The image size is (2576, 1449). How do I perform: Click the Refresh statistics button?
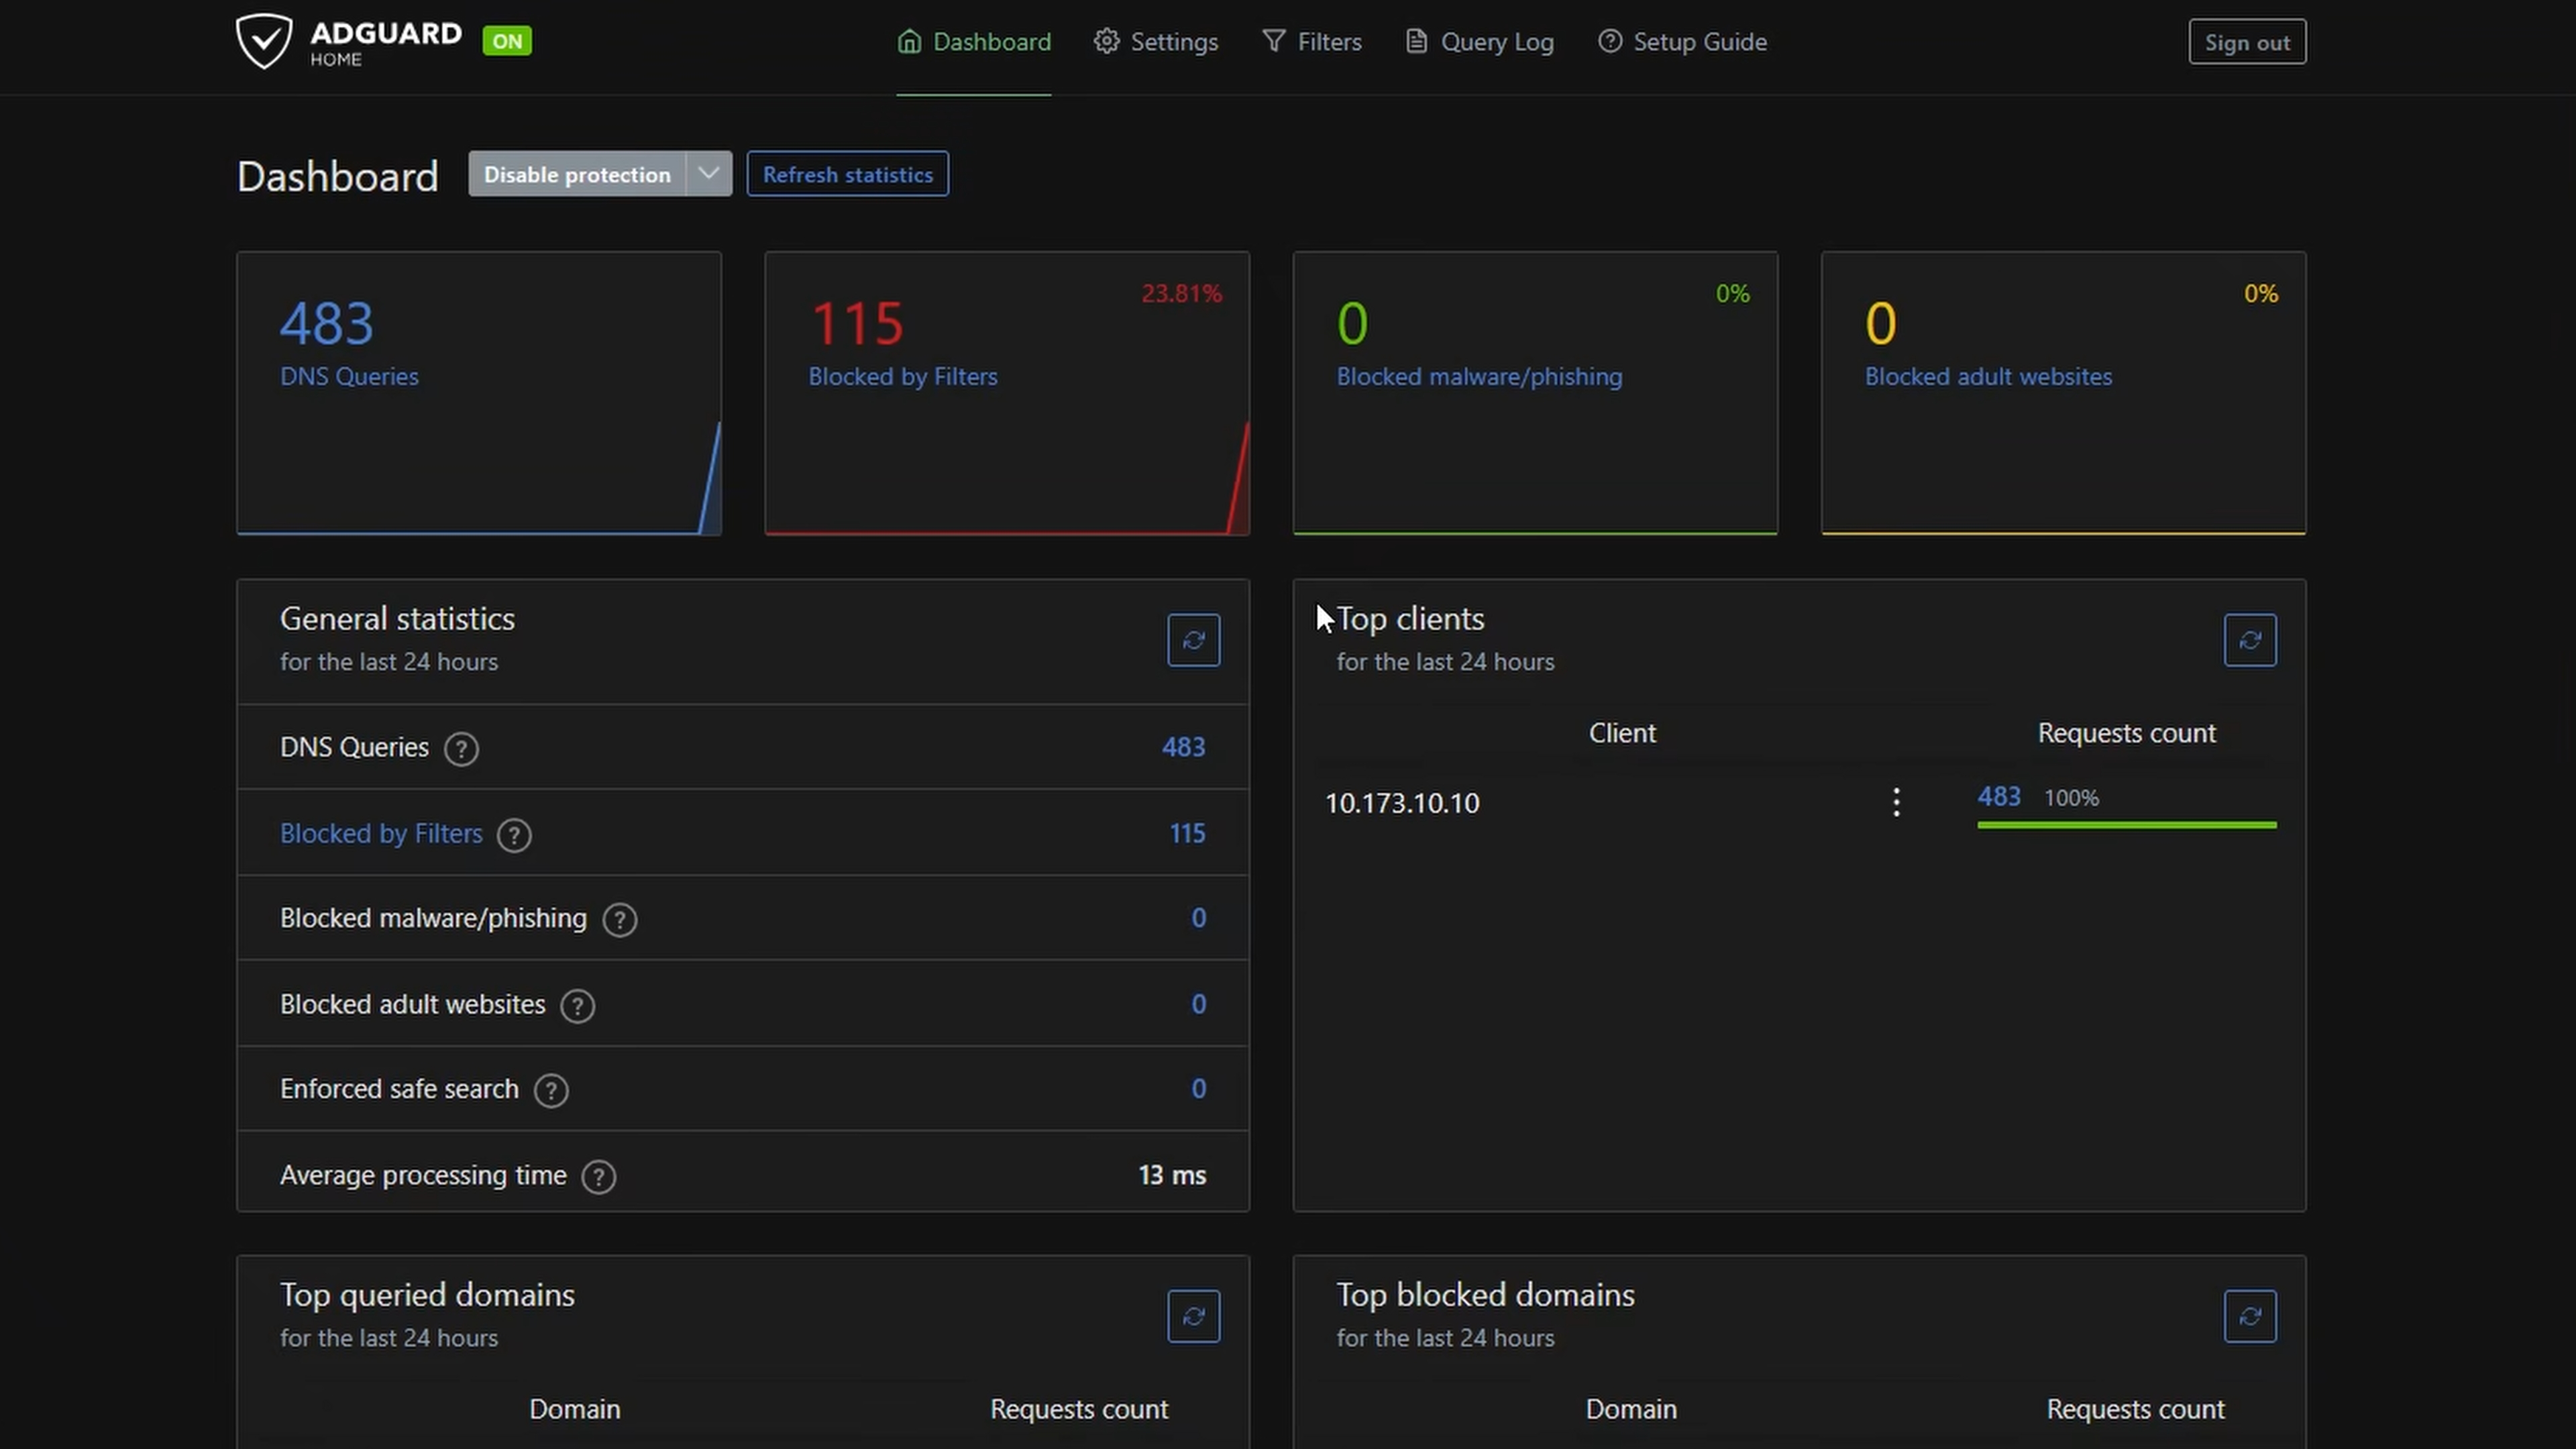(847, 173)
